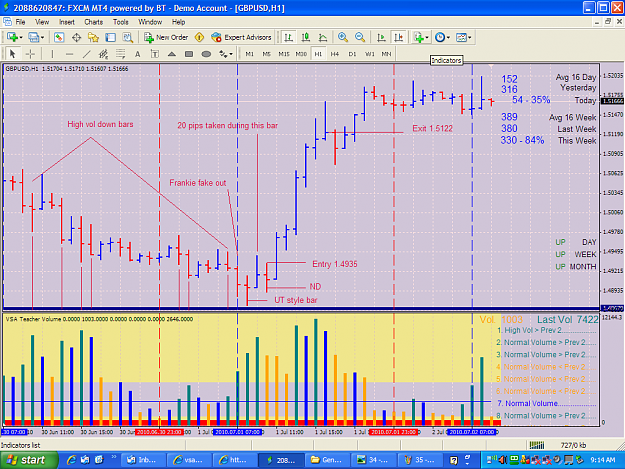Open the Windows start button
625x469 pixels.
coord(29,460)
